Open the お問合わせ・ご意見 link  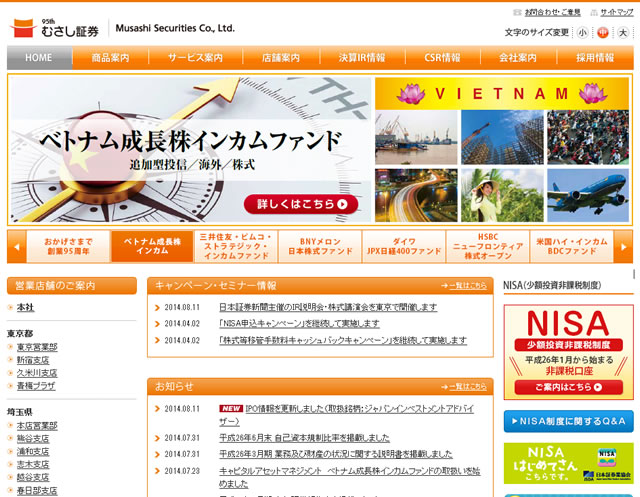point(552,12)
